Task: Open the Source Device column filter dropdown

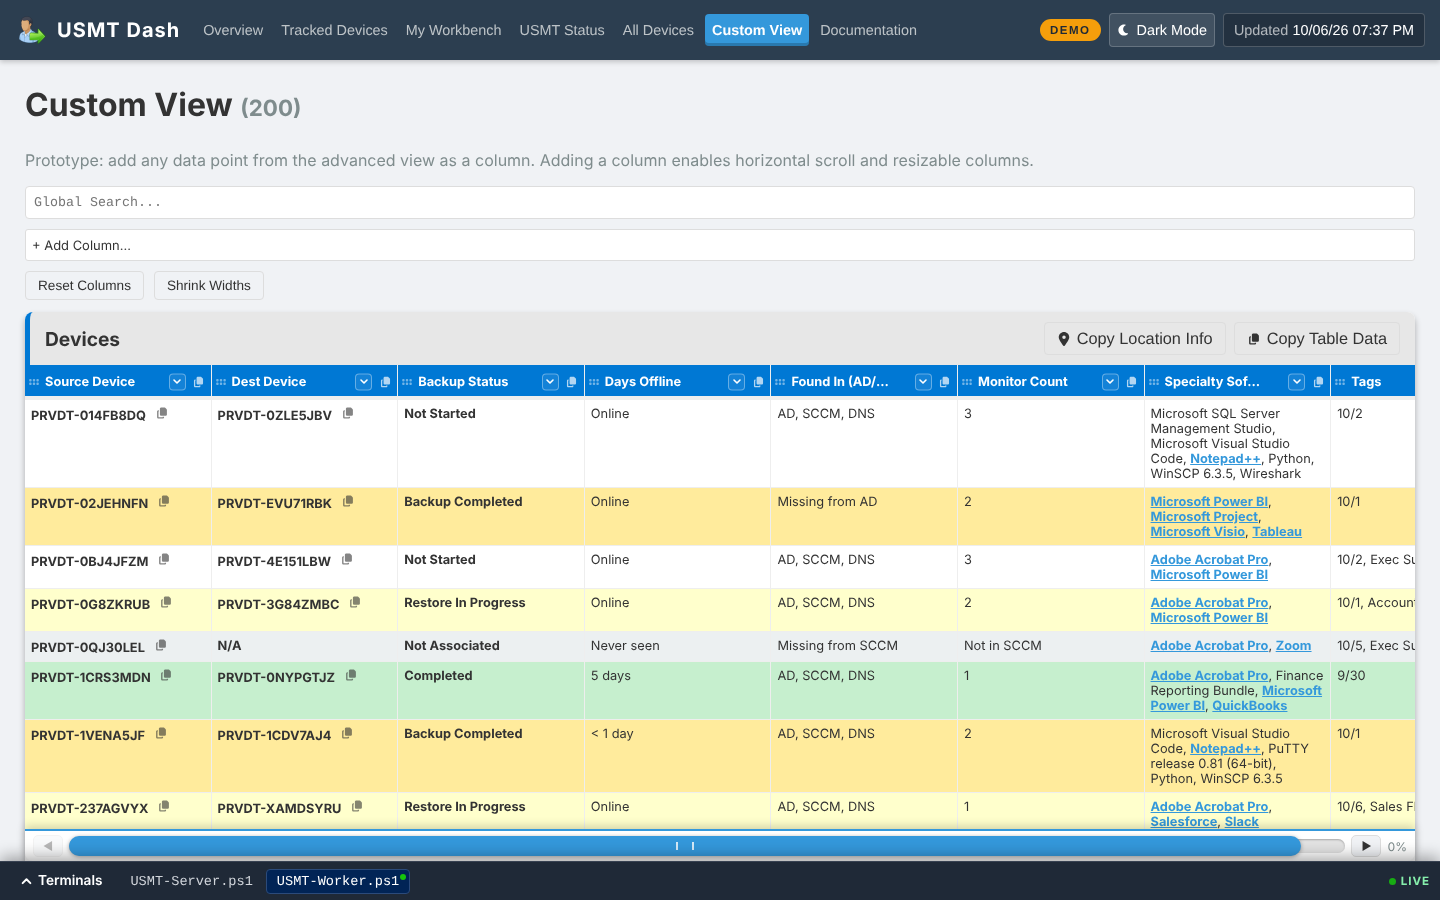Action: (x=177, y=382)
